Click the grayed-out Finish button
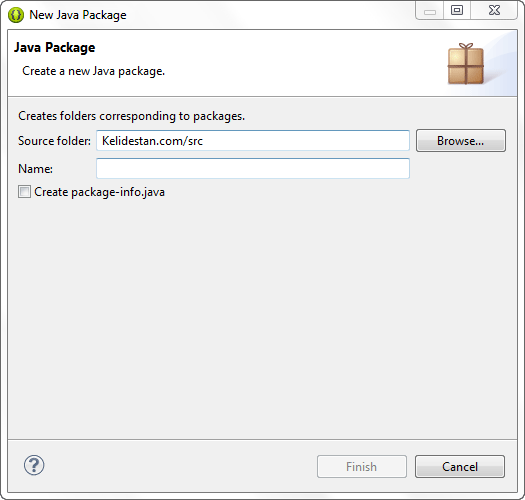 [362, 467]
